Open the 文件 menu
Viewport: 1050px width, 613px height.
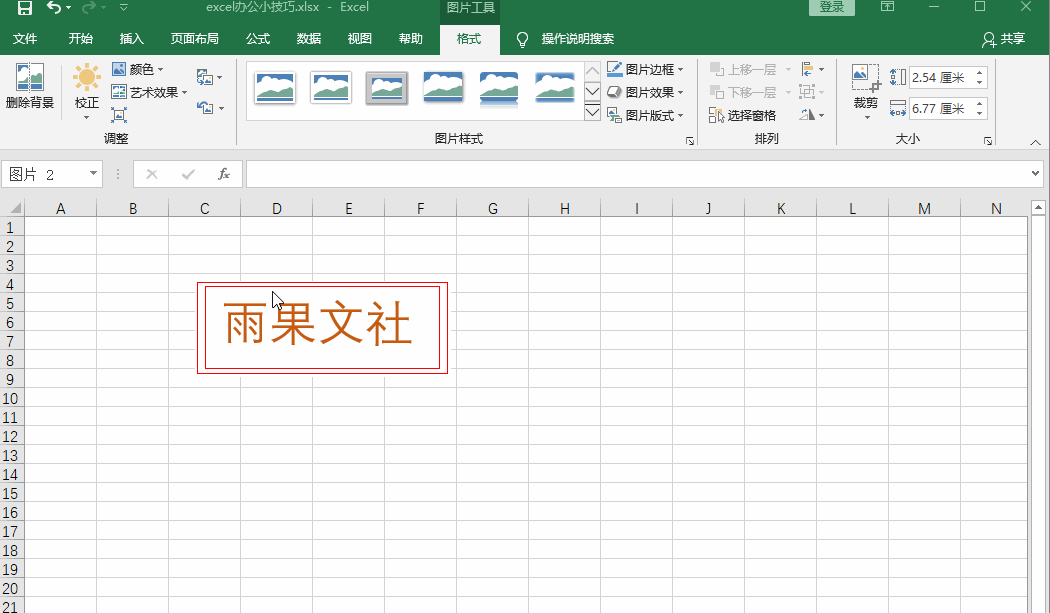26,38
